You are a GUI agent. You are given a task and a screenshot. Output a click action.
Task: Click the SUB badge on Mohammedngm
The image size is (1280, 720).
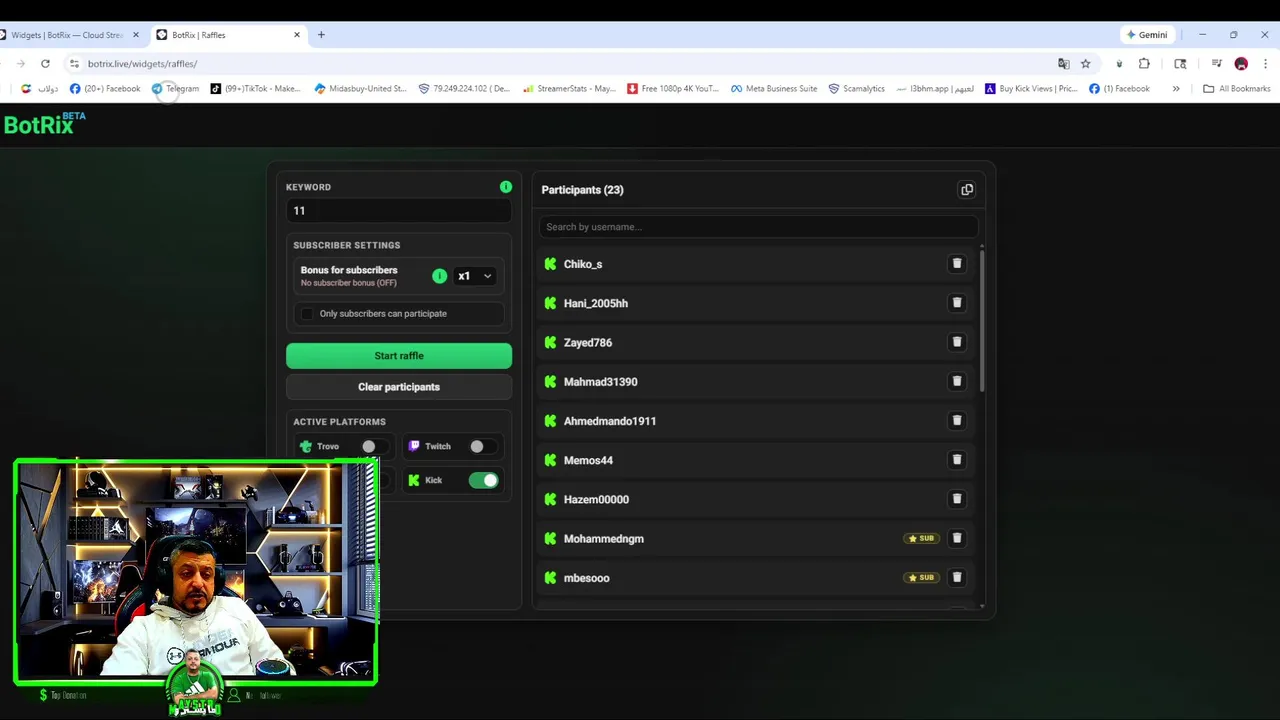tap(921, 538)
